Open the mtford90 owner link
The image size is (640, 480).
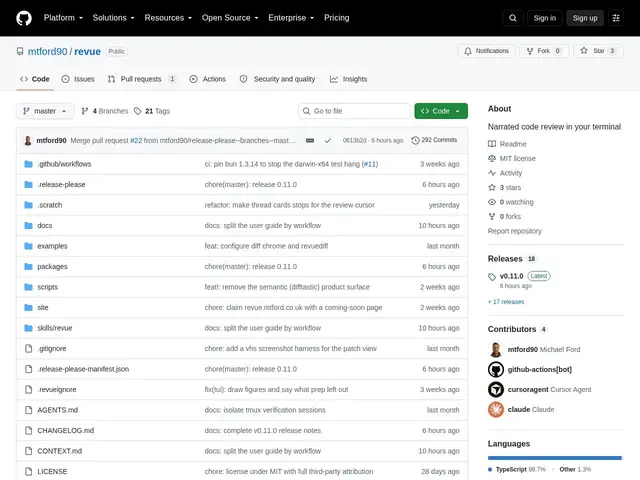(47, 51)
